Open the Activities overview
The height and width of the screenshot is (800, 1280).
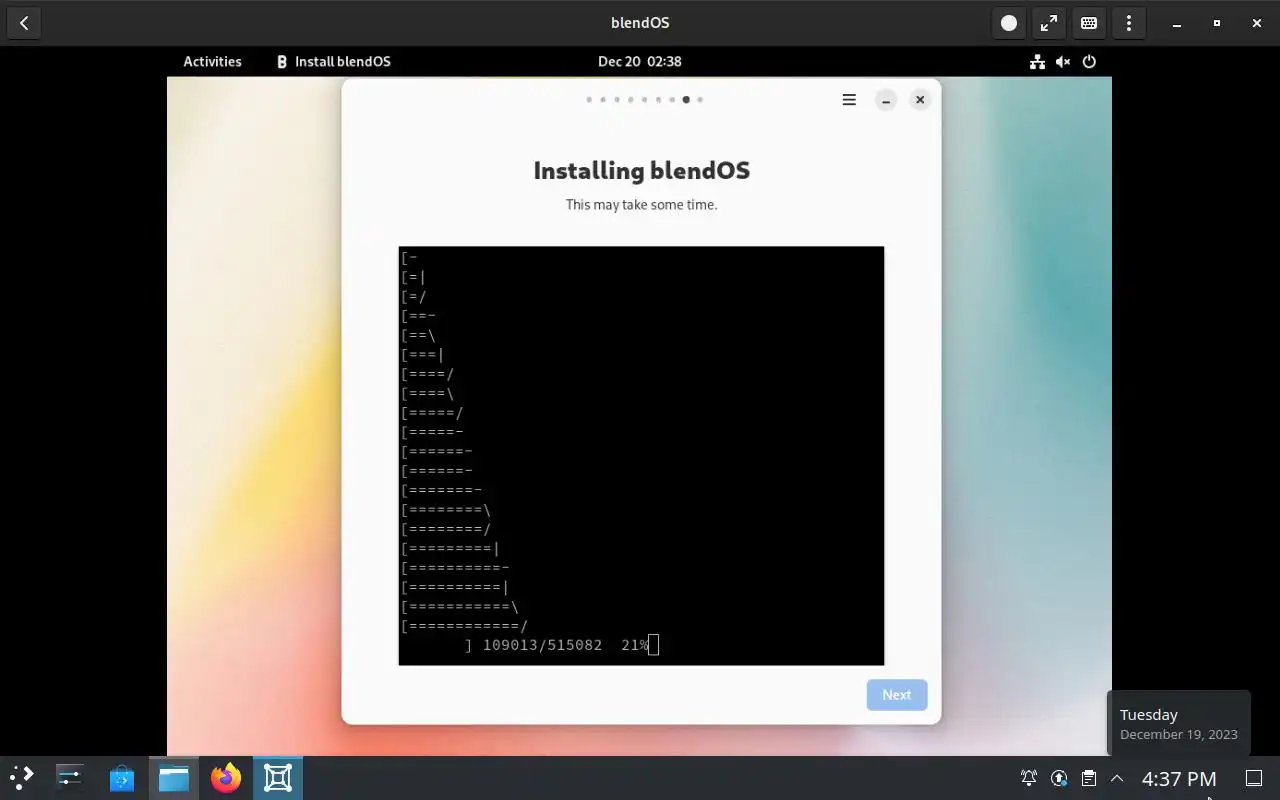212,61
